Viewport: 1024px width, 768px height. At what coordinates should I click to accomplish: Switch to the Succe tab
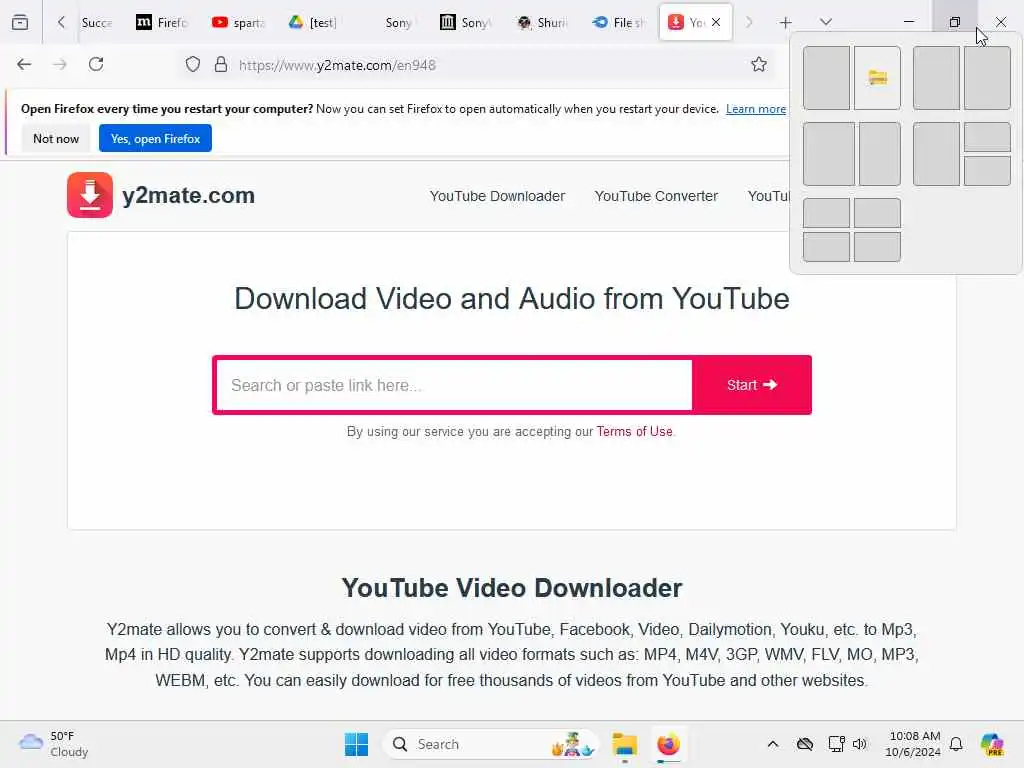[97, 23]
